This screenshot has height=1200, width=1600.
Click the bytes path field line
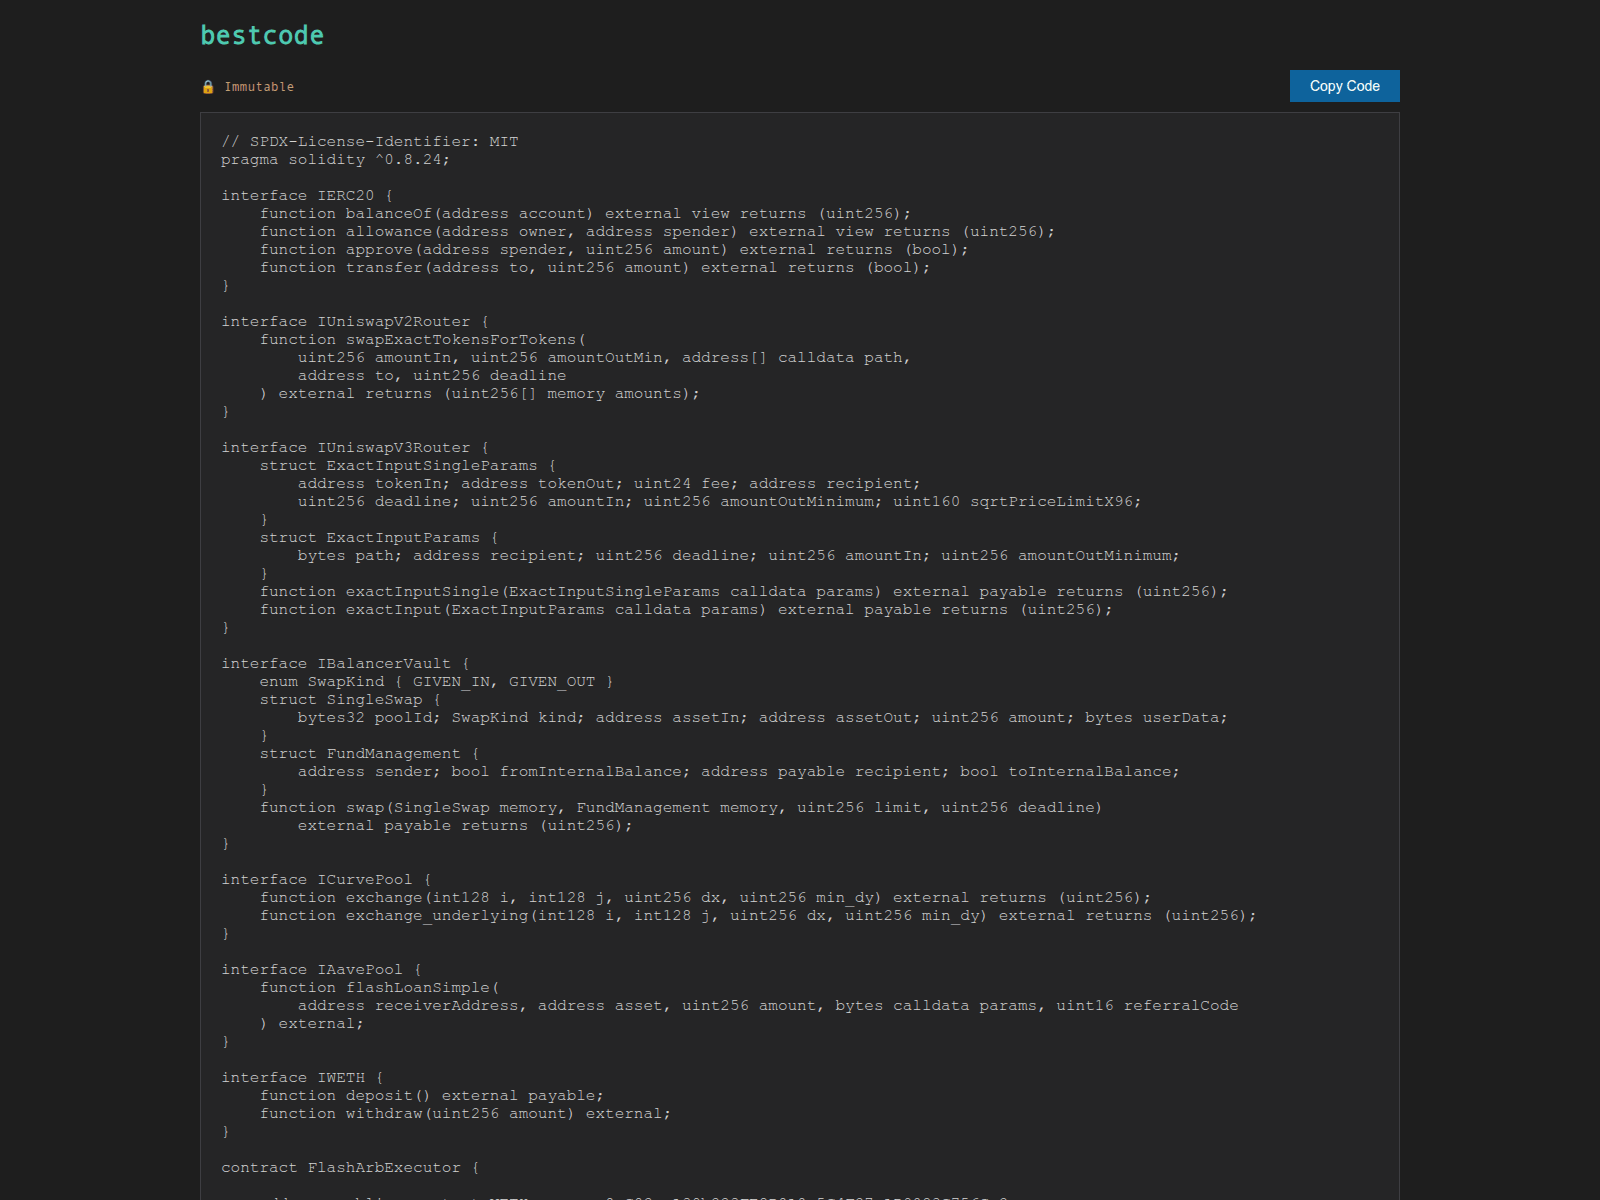click(x=739, y=556)
